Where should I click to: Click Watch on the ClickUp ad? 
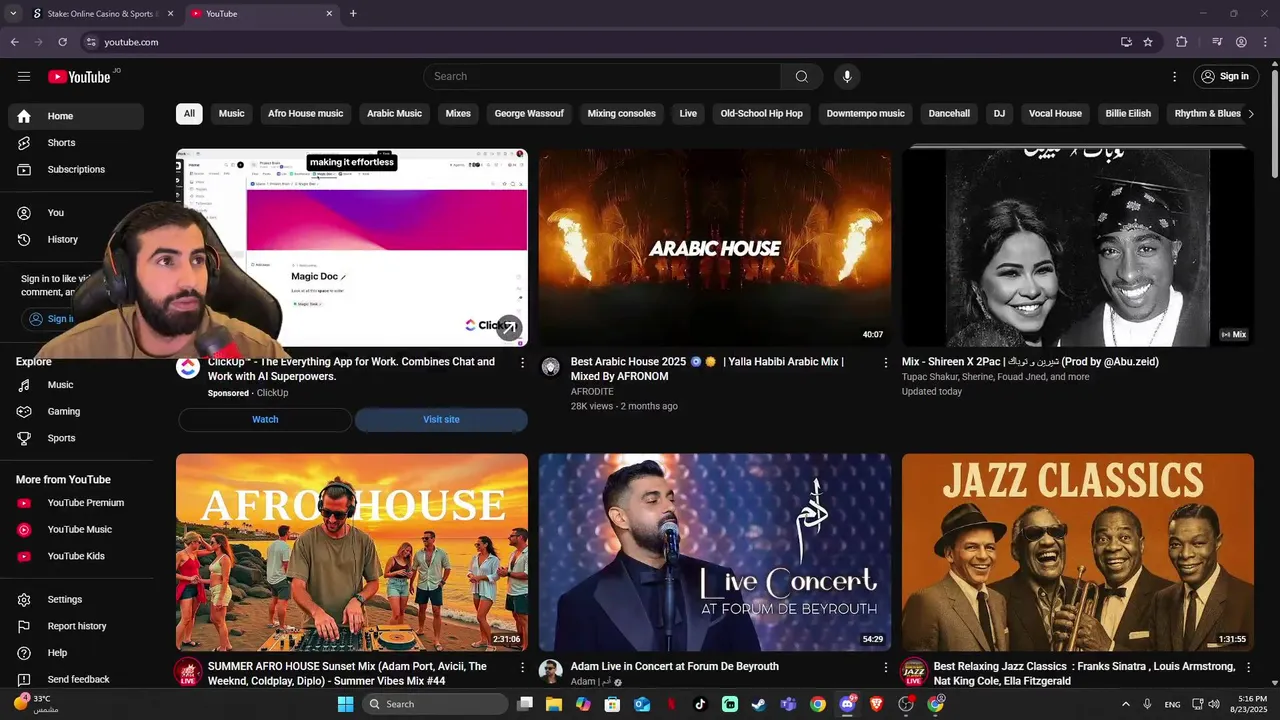pyautogui.click(x=265, y=420)
